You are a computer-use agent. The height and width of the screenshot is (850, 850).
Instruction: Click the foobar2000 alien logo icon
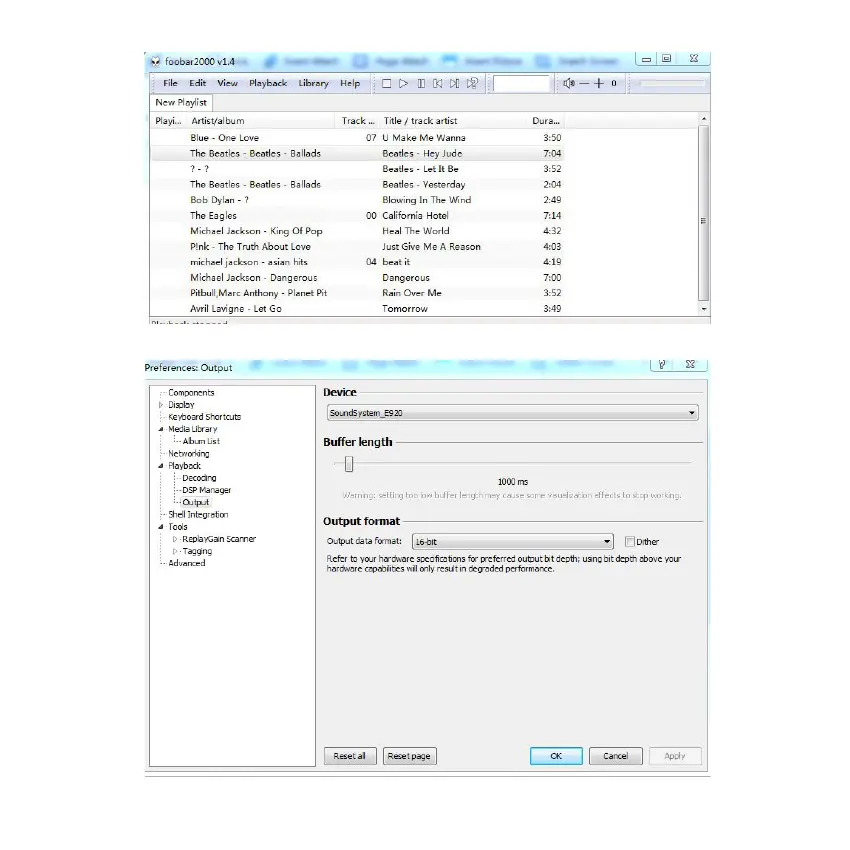(156, 61)
